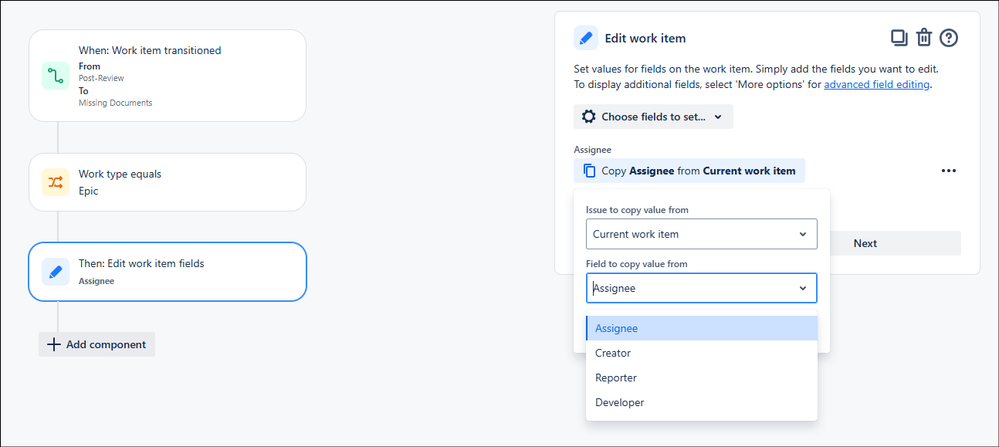
Task: Open the three-dot more options menu
Action: tap(949, 171)
